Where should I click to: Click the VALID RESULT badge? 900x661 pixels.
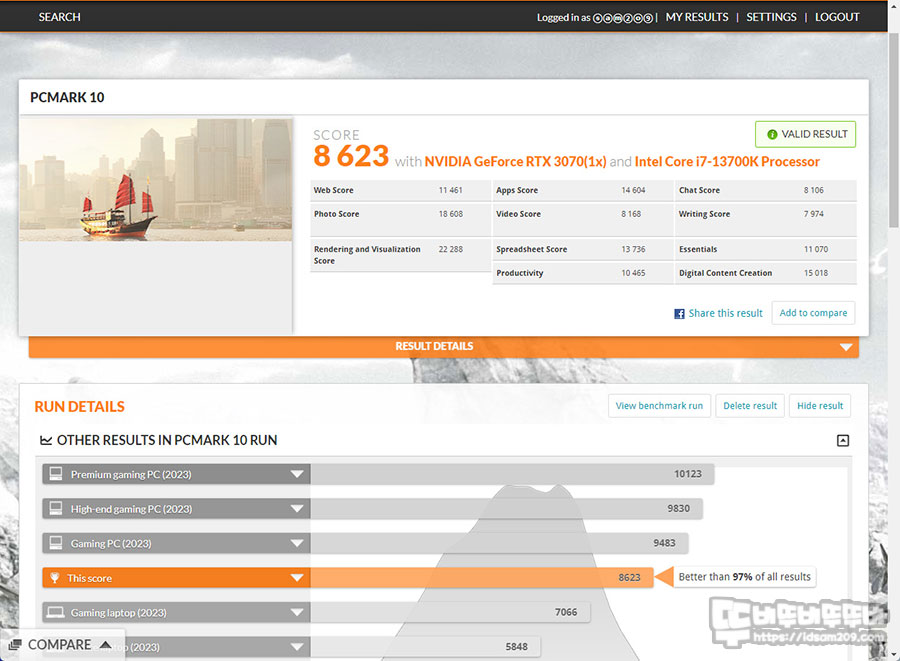tap(805, 134)
